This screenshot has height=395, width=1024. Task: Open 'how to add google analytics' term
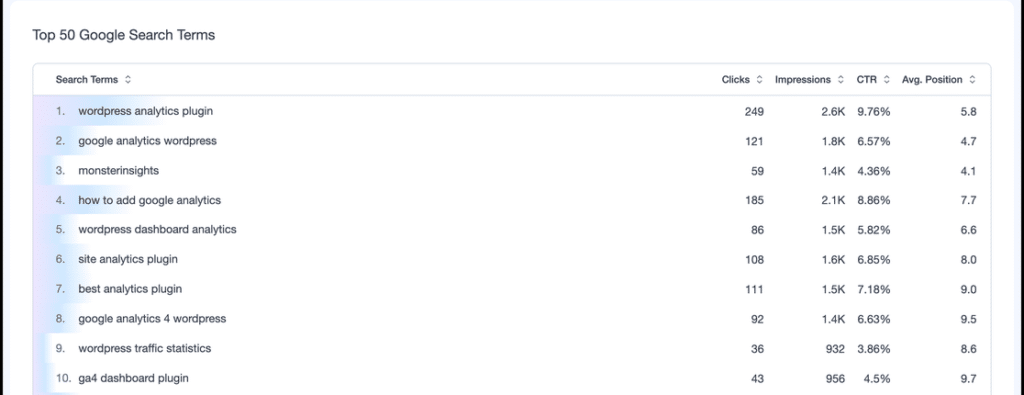click(150, 200)
